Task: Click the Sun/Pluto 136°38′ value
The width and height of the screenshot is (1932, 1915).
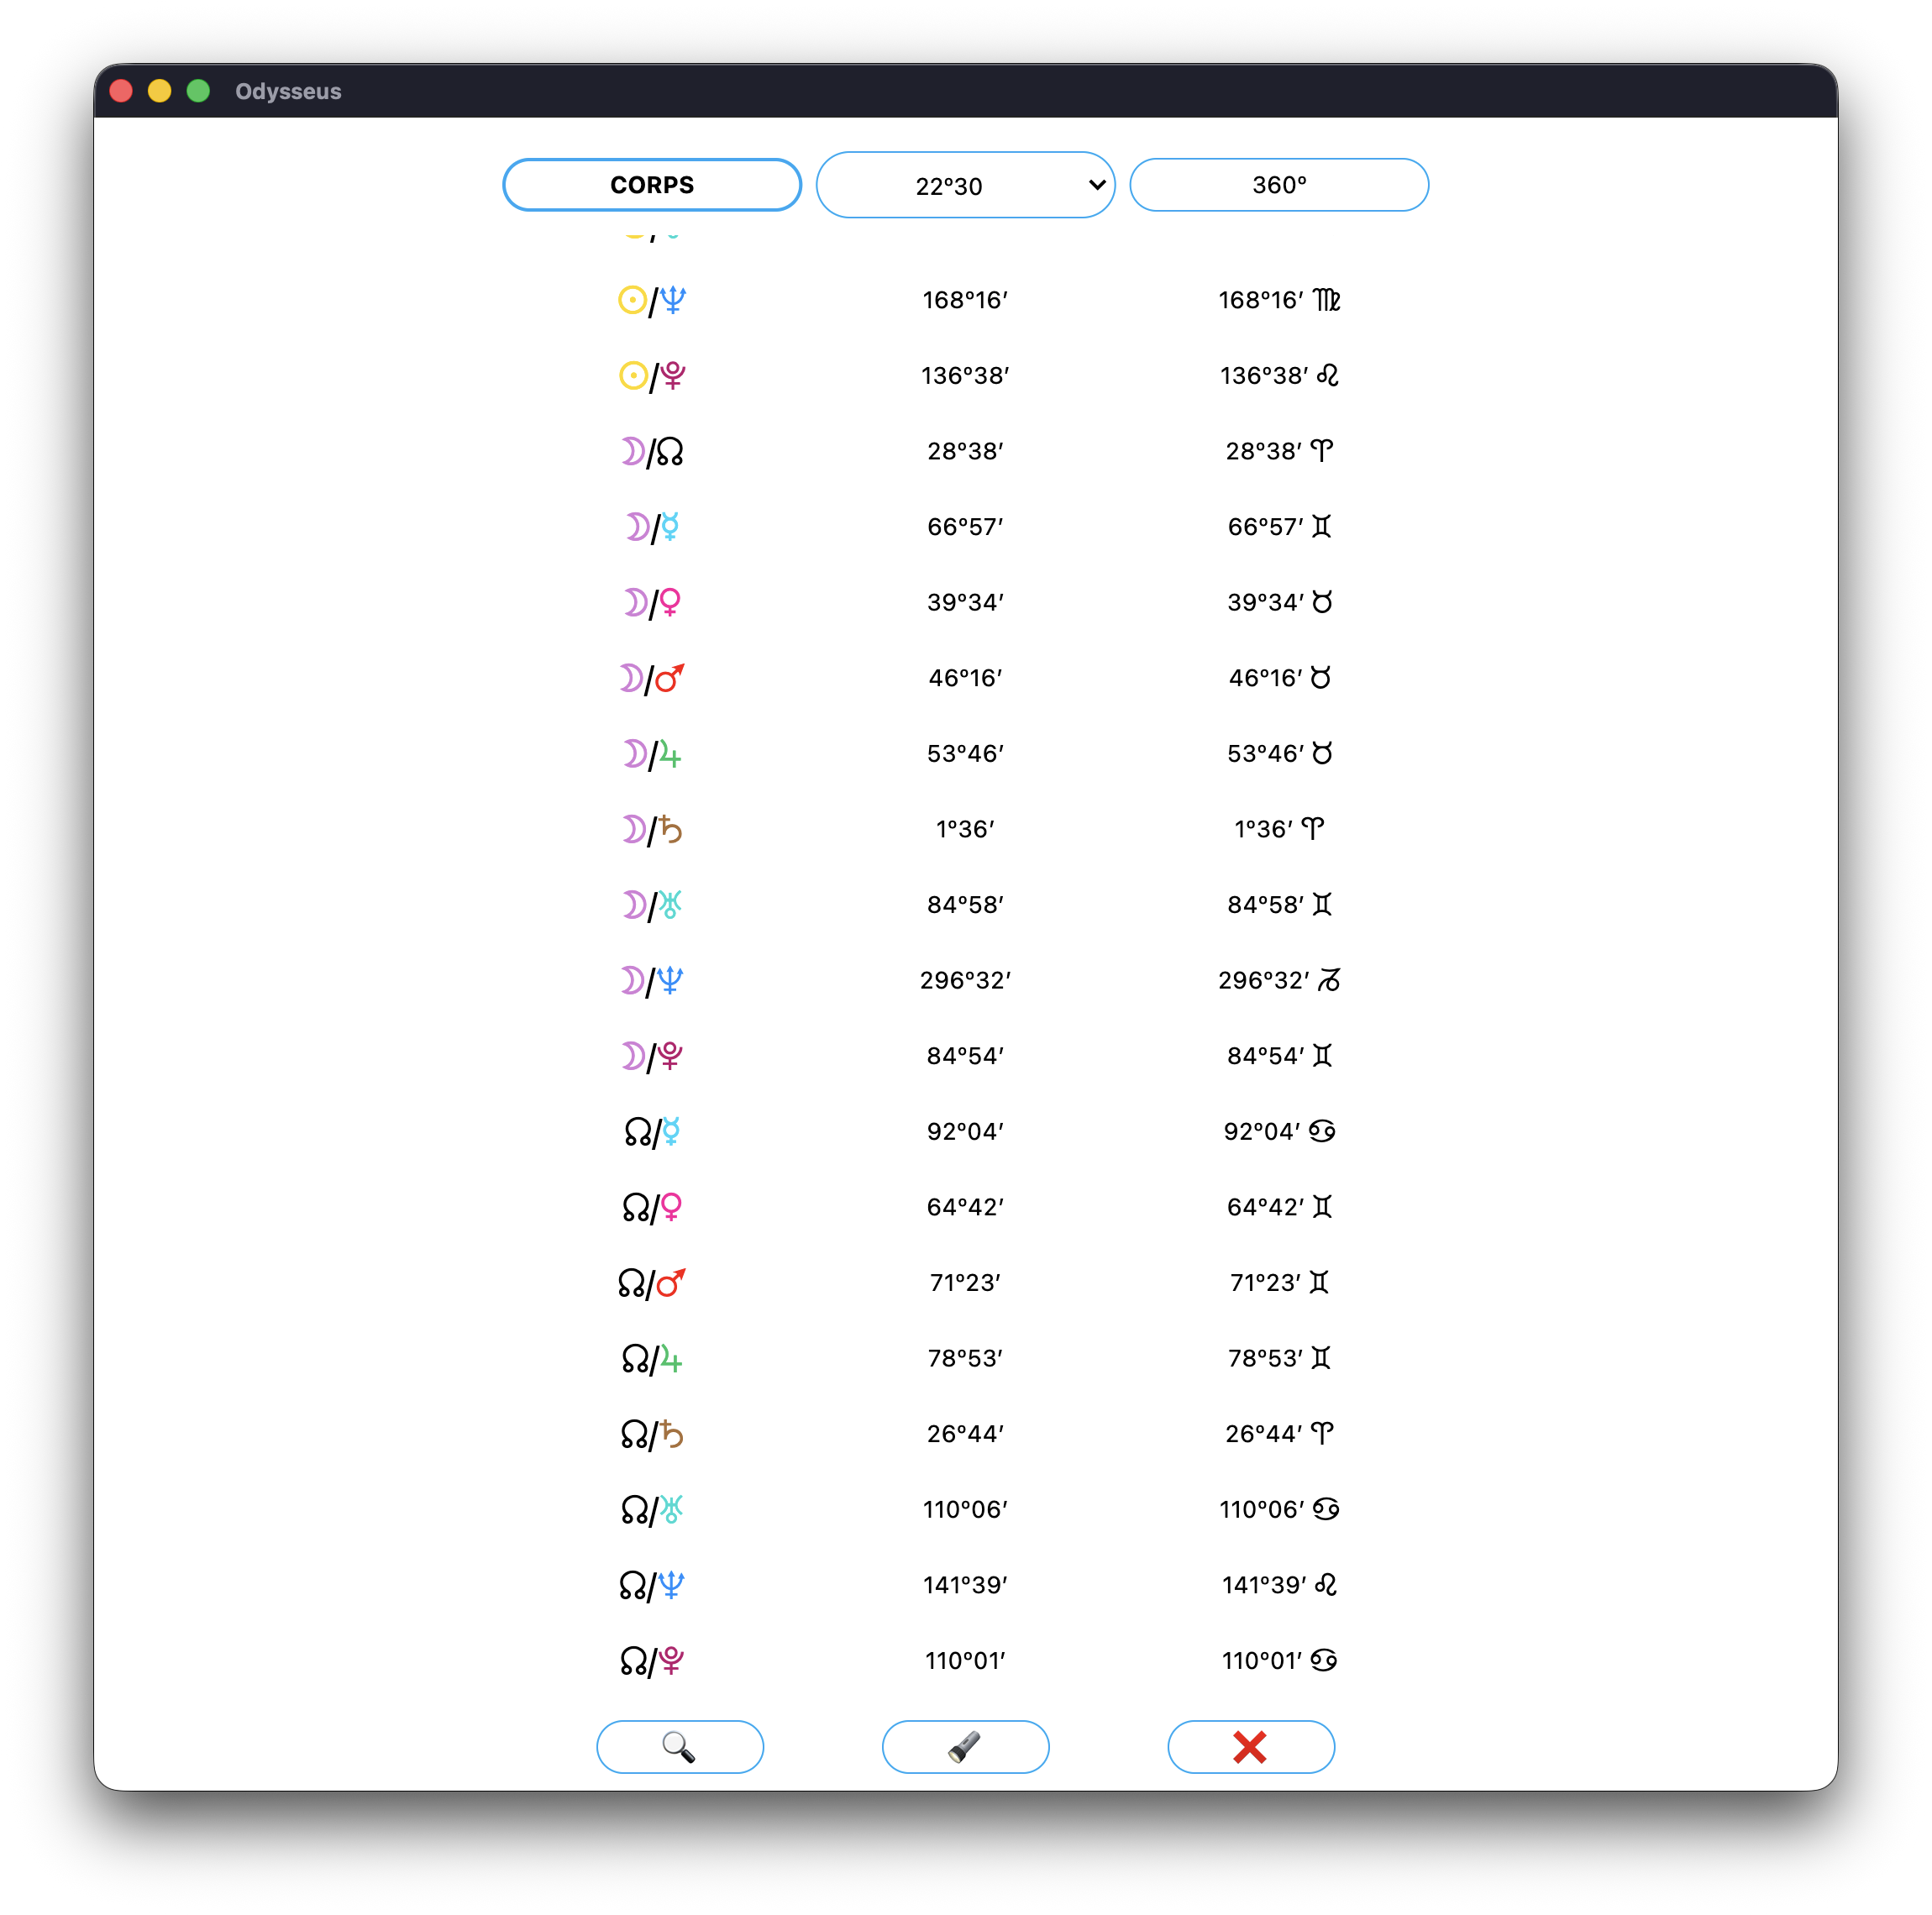Action: [965, 375]
